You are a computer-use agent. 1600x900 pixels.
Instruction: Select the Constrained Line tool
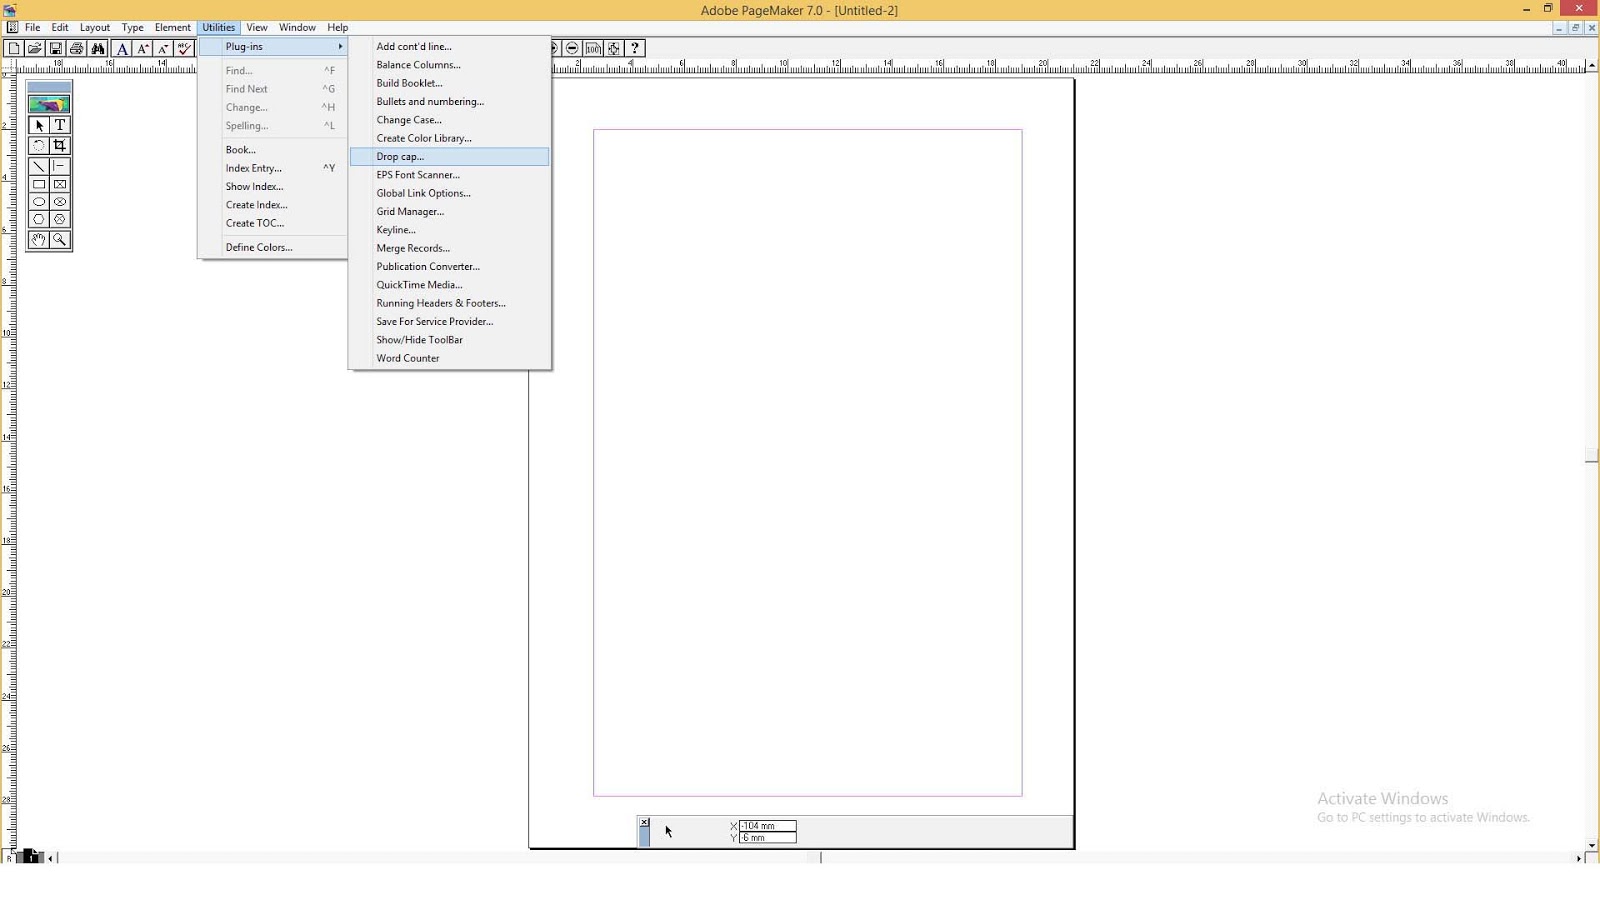click(60, 166)
